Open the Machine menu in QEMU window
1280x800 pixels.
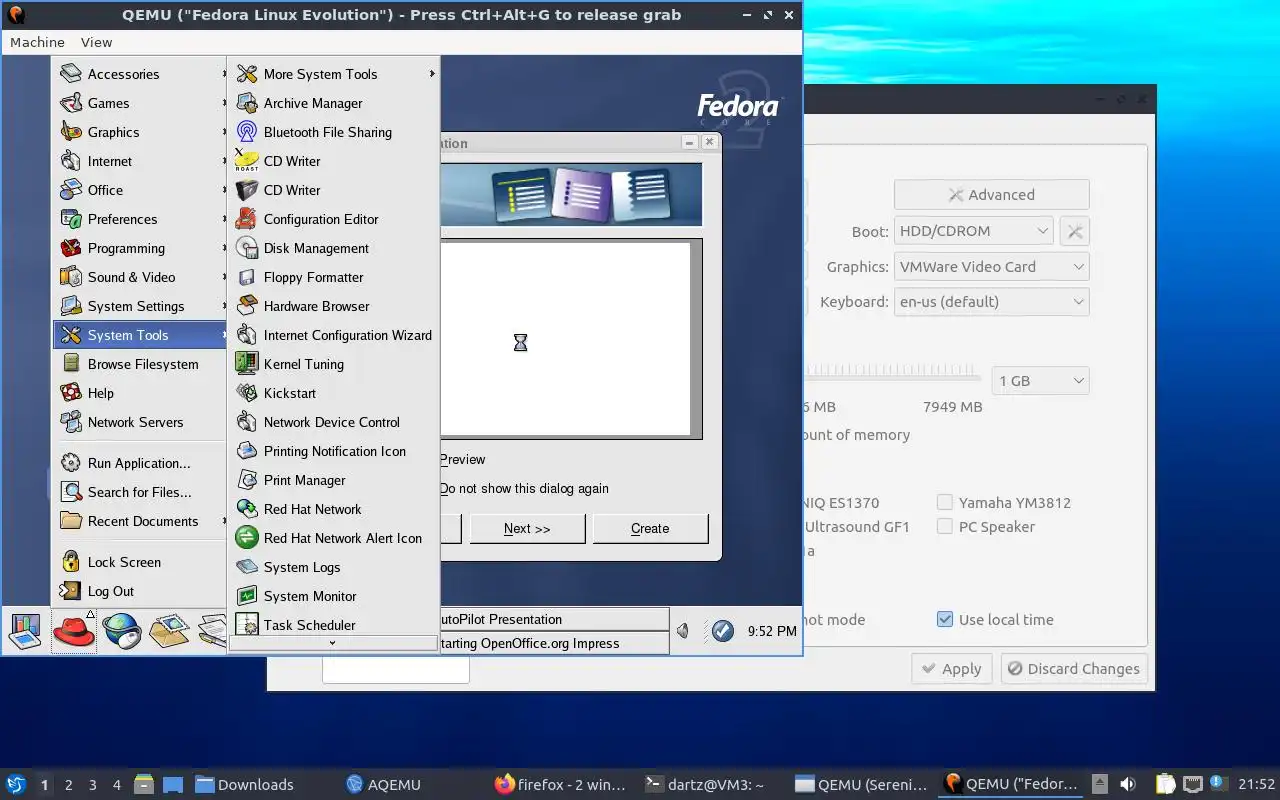(x=37, y=42)
